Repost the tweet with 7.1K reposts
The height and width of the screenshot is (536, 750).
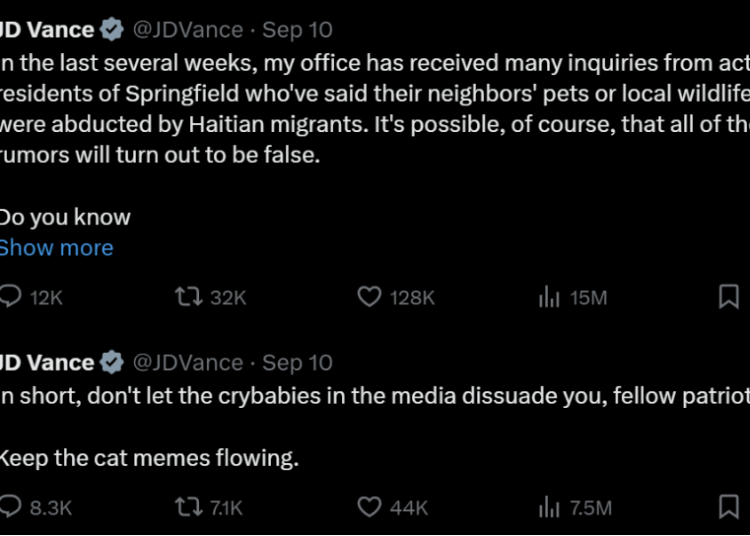click(209, 507)
